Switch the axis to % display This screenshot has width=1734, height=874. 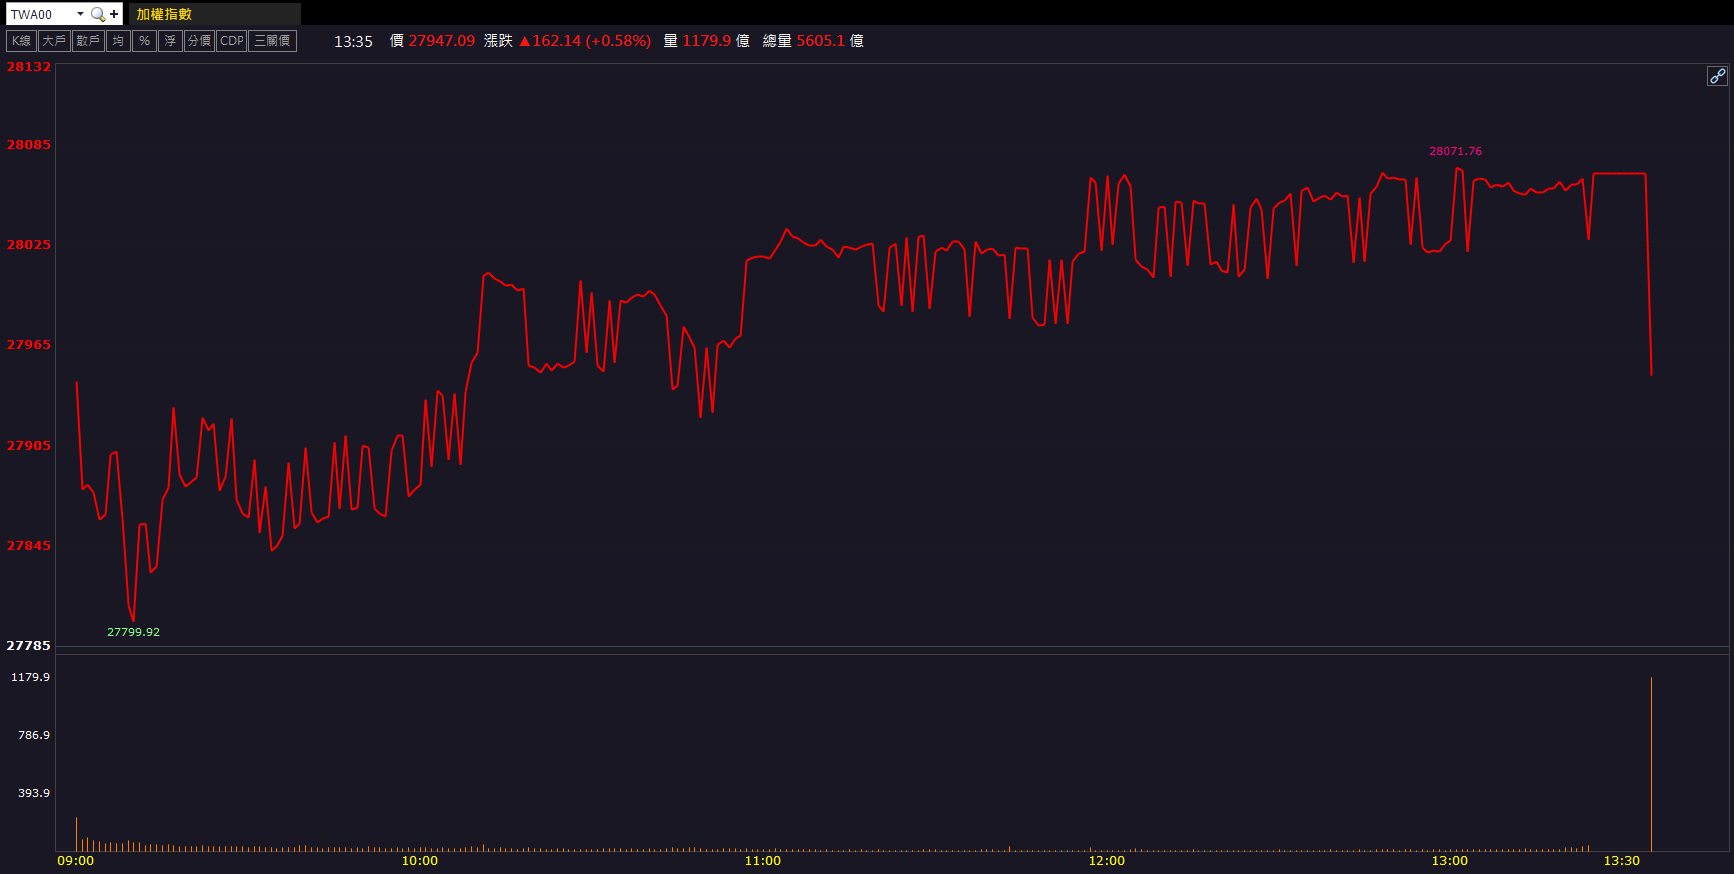tap(144, 41)
